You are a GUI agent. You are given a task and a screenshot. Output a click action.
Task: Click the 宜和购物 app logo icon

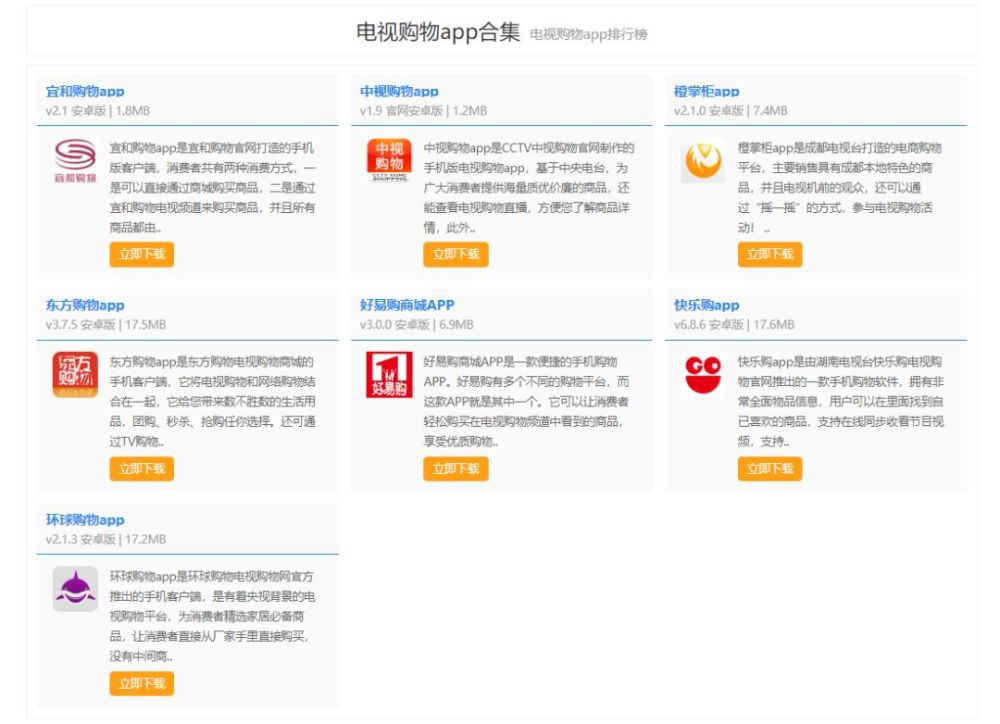[x=75, y=161]
